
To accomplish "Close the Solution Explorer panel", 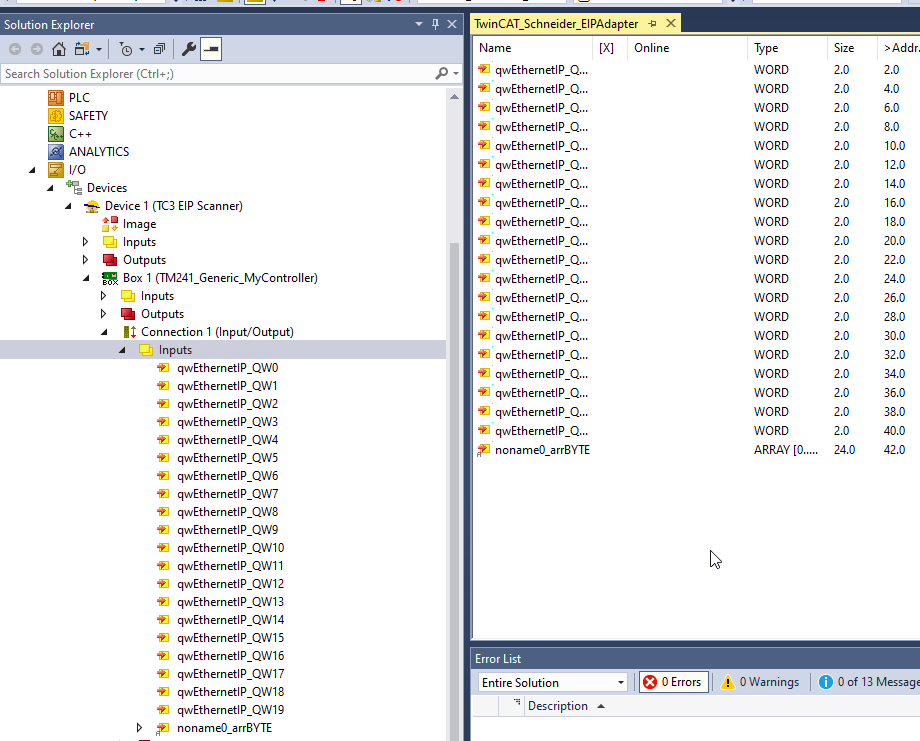I will pos(452,24).
